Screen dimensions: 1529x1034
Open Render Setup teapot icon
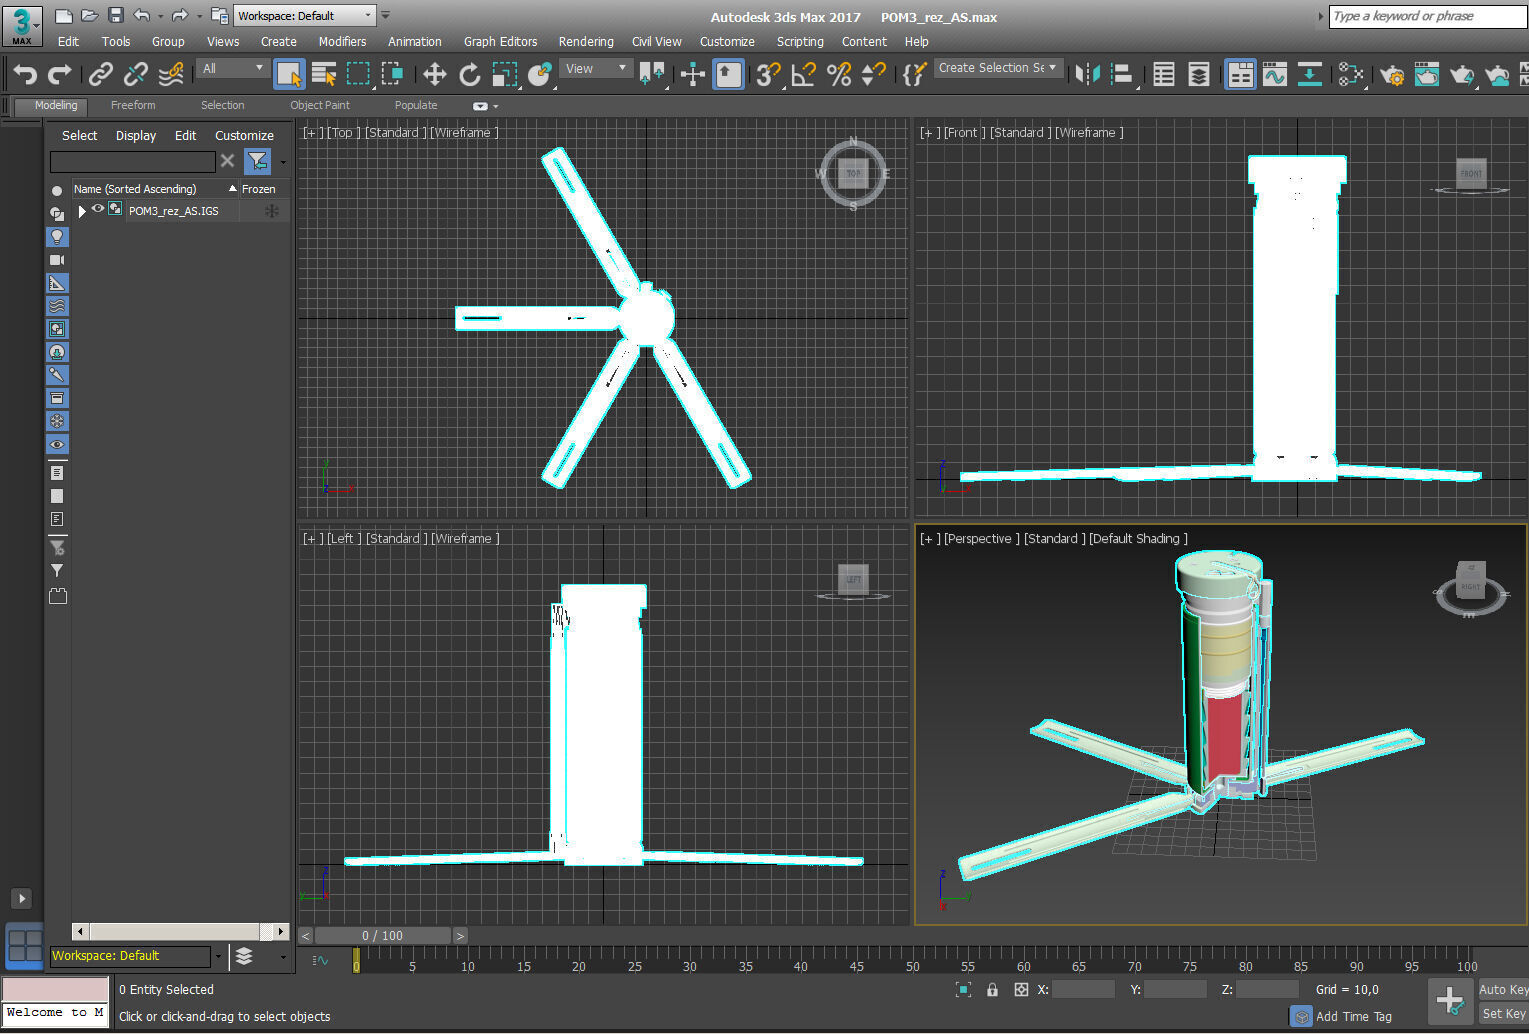[x=1392, y=74]
